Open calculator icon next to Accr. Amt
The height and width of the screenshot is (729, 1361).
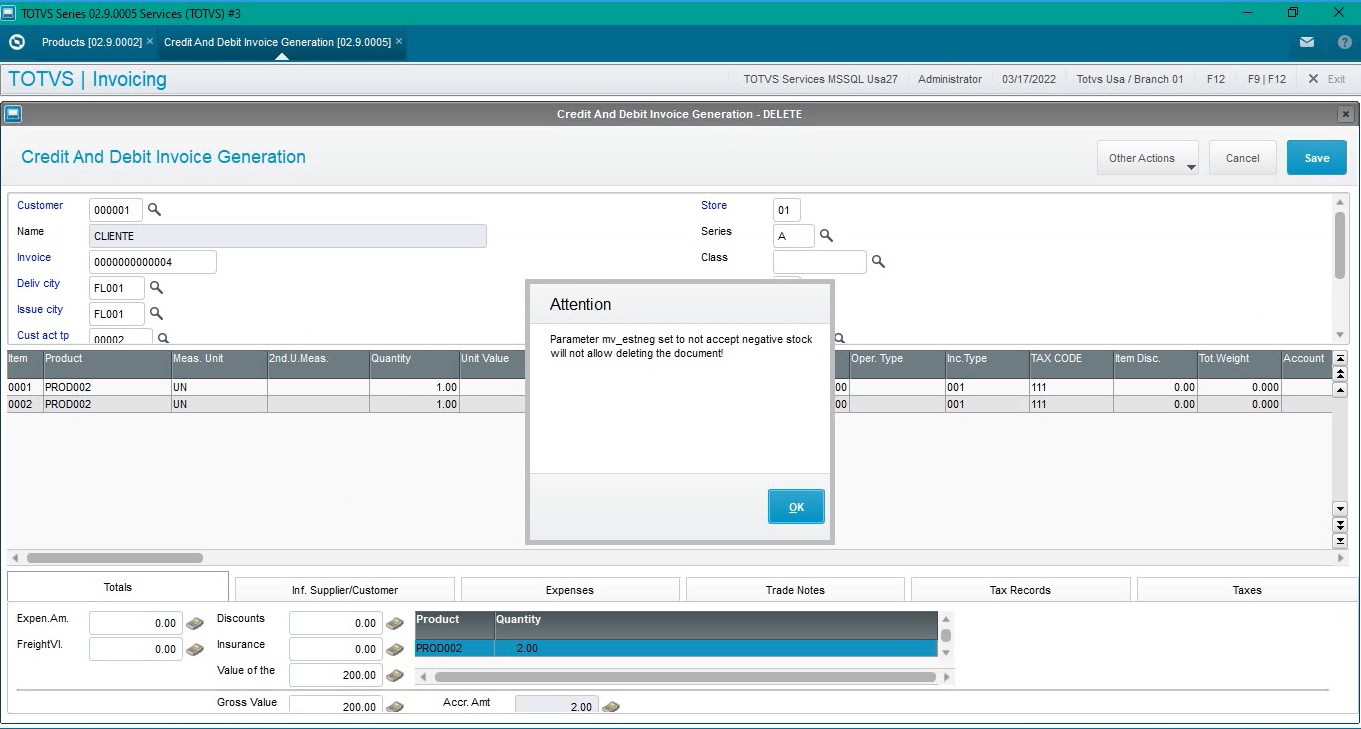click(x=611, y=706)
